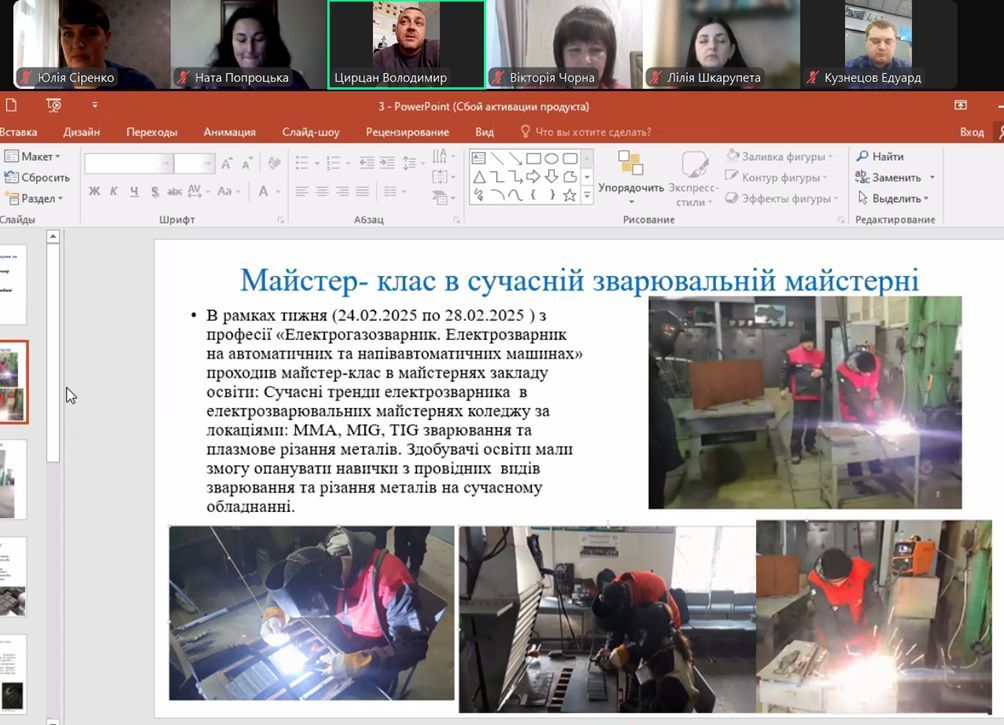Switch to the Анимация tab
The width and height of the screenshot is (1004, 725).
[x=229, y=132]
